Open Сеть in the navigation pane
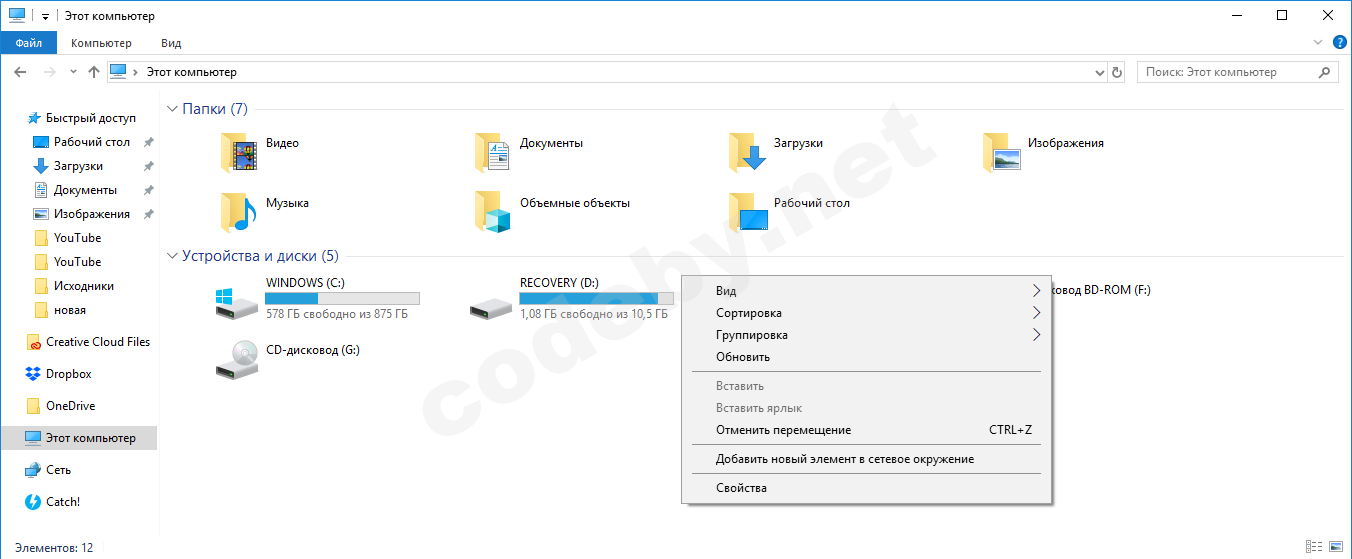Viewport: 1352px width, 559px height. (58, 470)
